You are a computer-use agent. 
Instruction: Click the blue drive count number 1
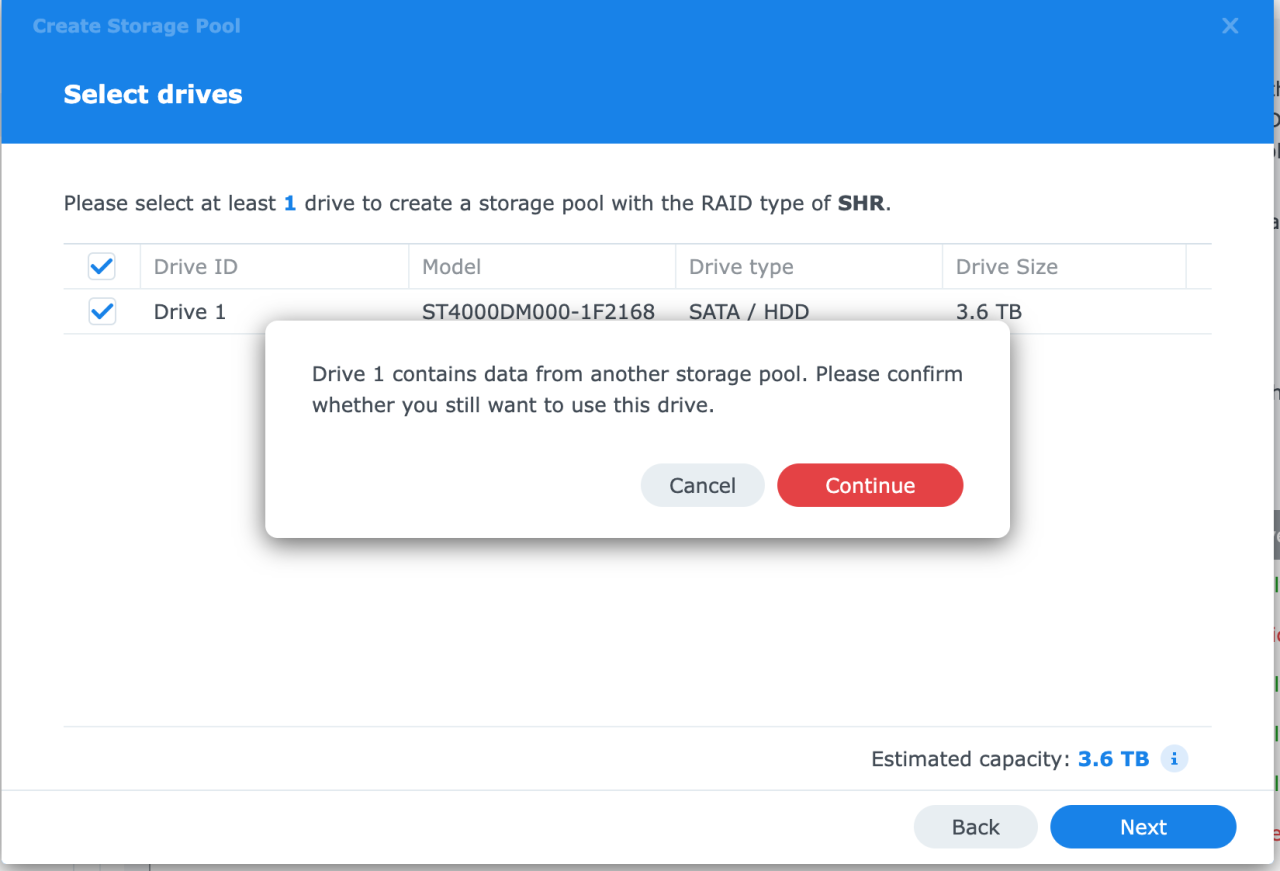coord(289,203)
